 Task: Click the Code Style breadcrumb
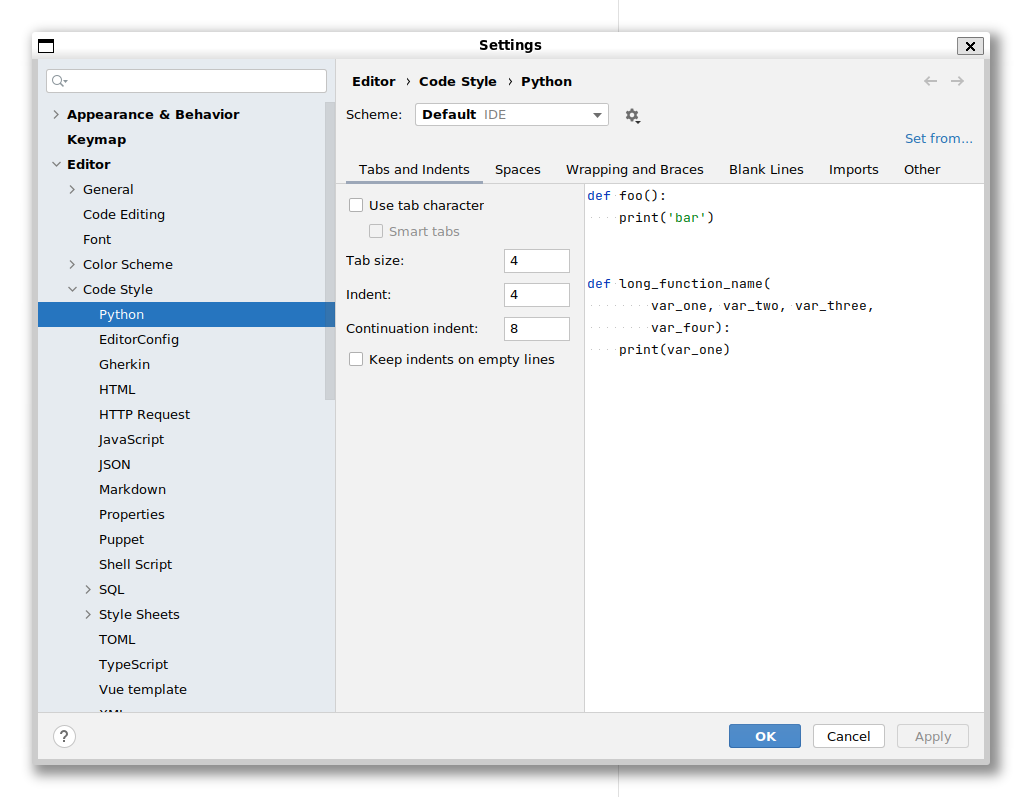(458, 81)
